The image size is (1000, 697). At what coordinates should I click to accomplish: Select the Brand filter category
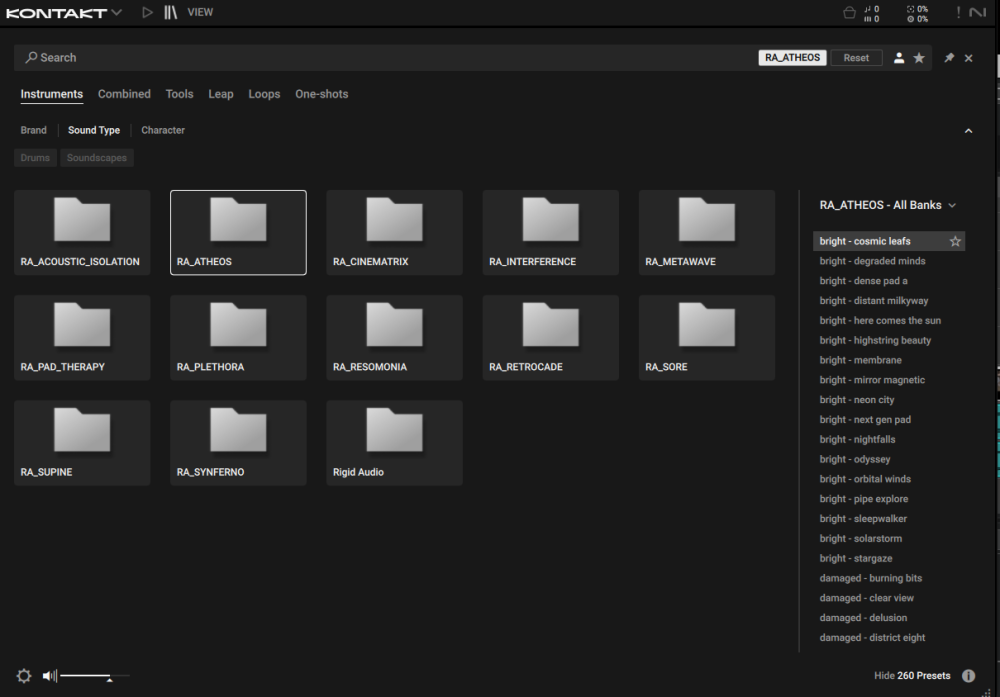[33, 130]
